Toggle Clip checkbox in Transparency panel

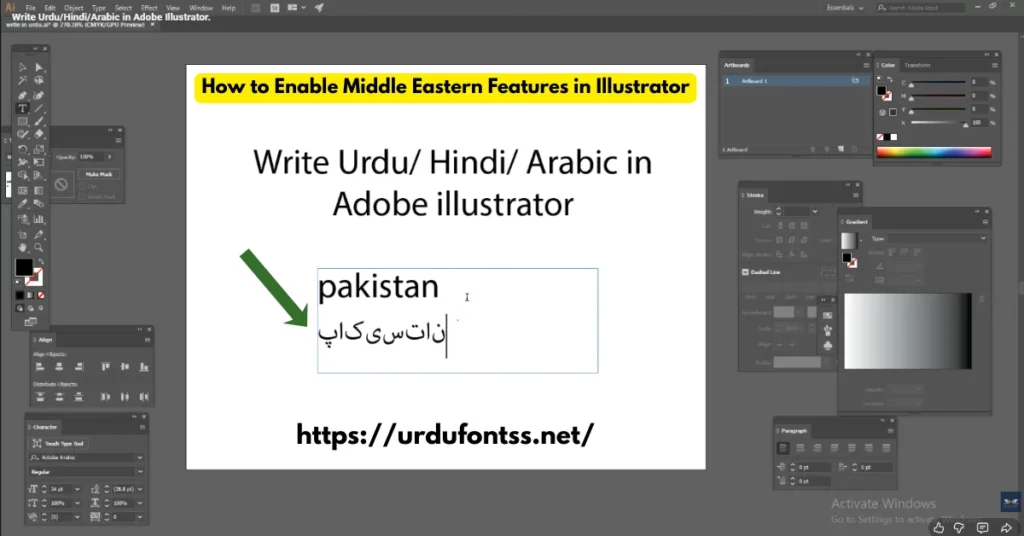pos(83,187)
